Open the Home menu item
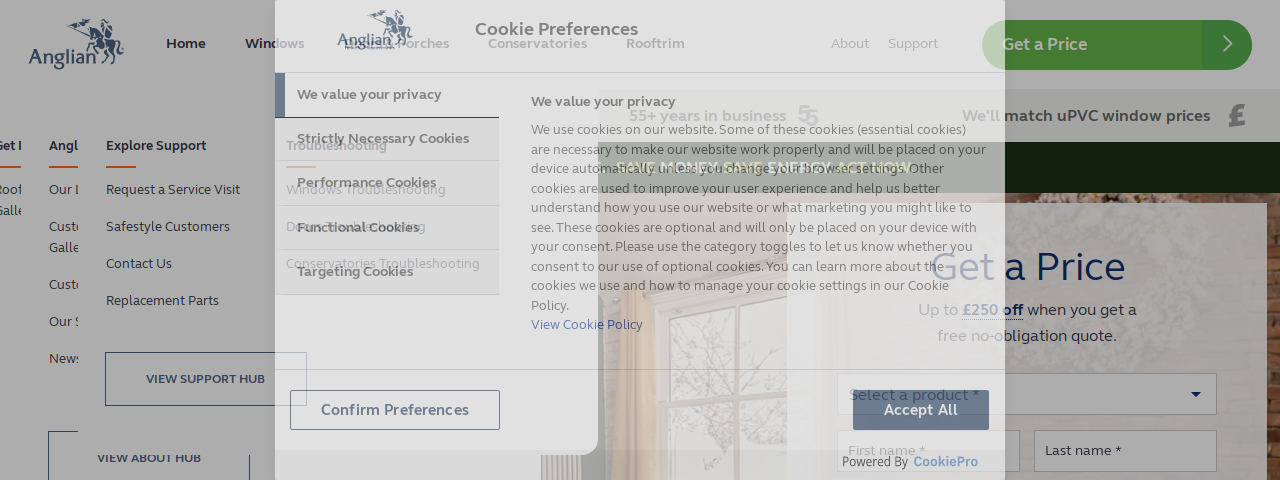The height and width of the screenshot is (480, 1280). [x=186, y=43]
